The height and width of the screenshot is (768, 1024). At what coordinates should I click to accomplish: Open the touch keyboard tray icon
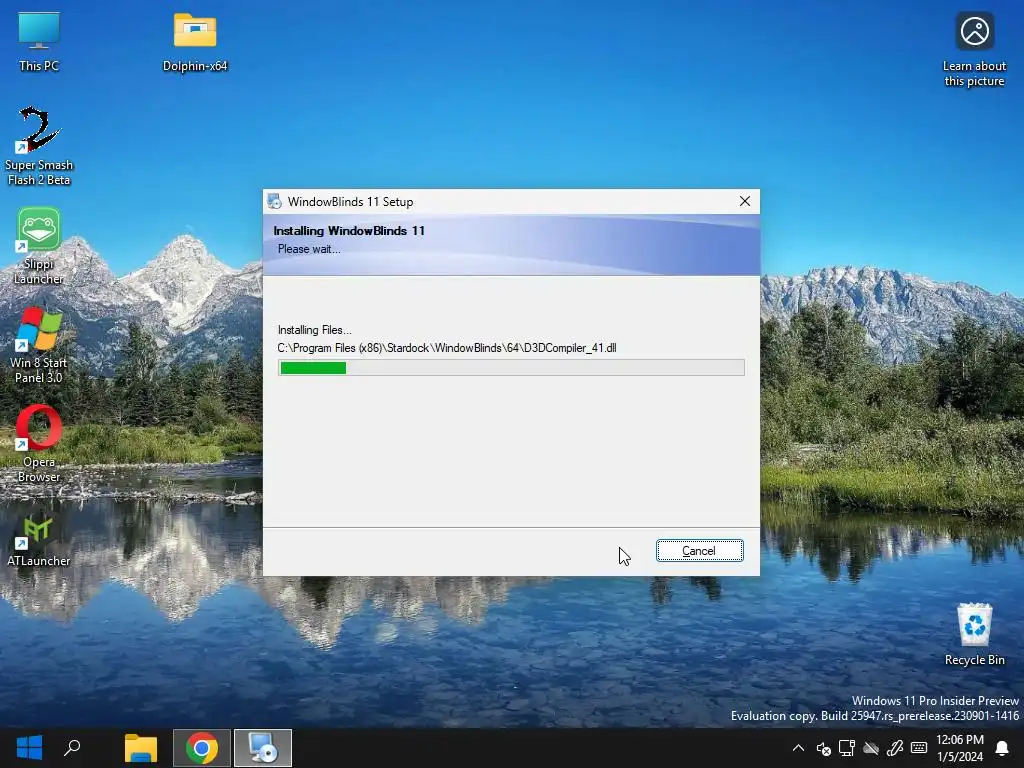point(919,748)
